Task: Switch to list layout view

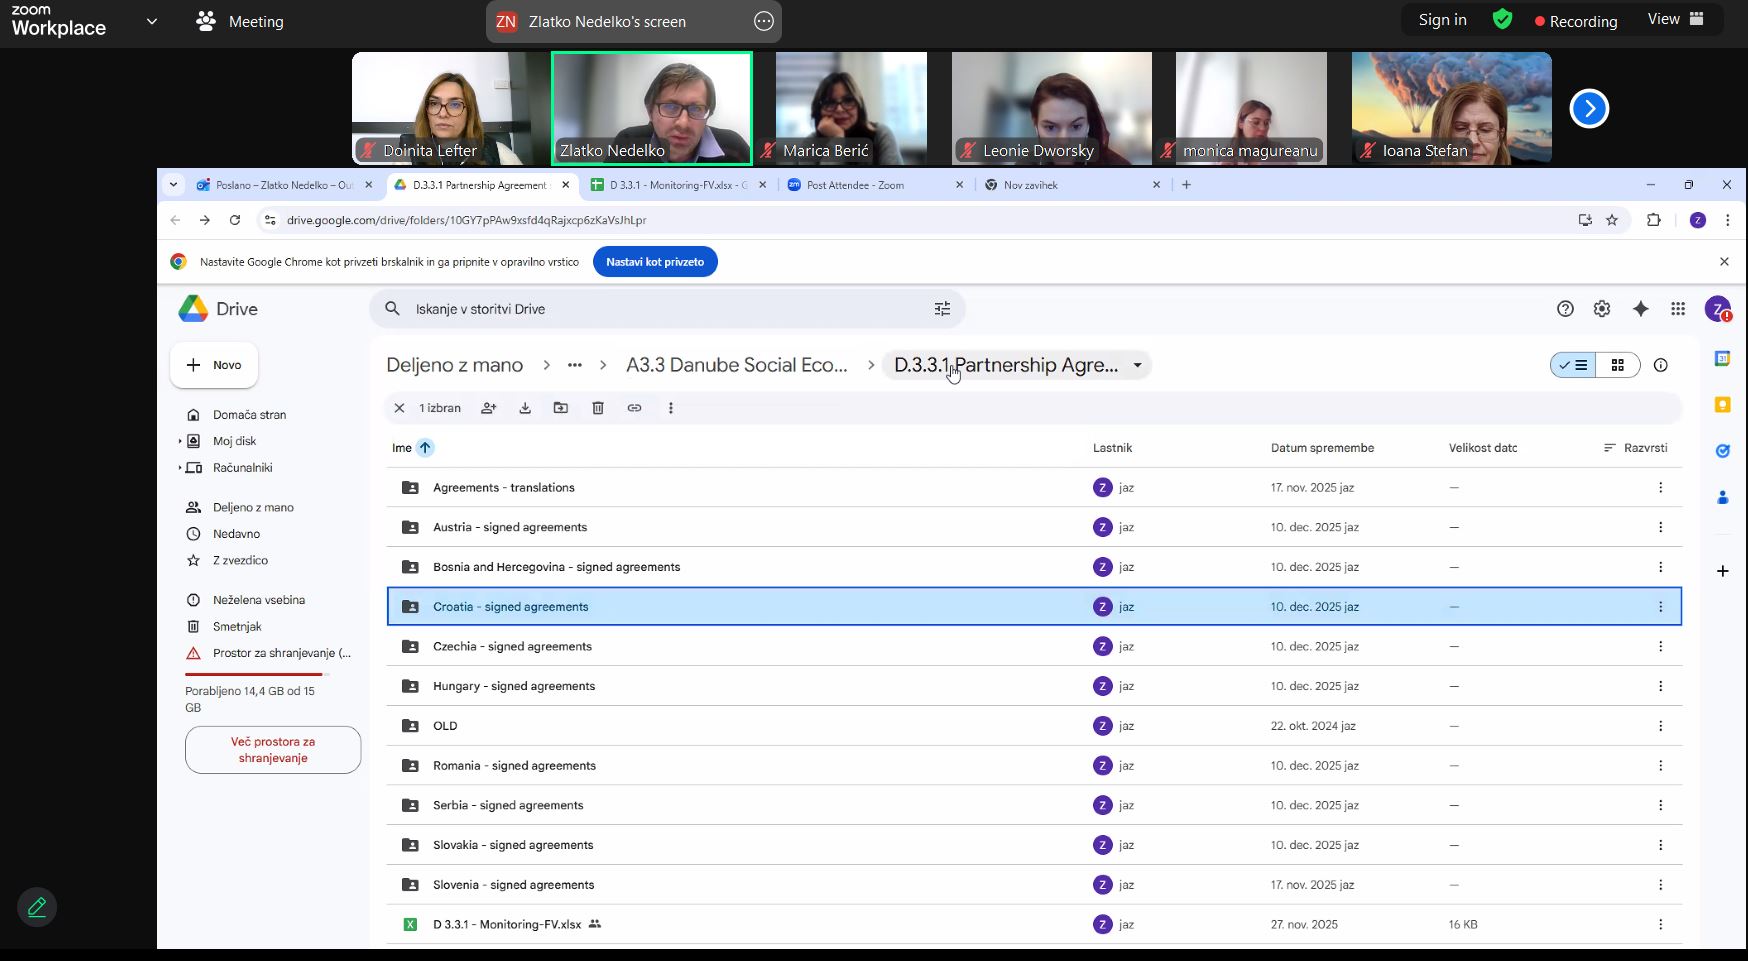Action: pyautogui.click(x=1574, y=365)
